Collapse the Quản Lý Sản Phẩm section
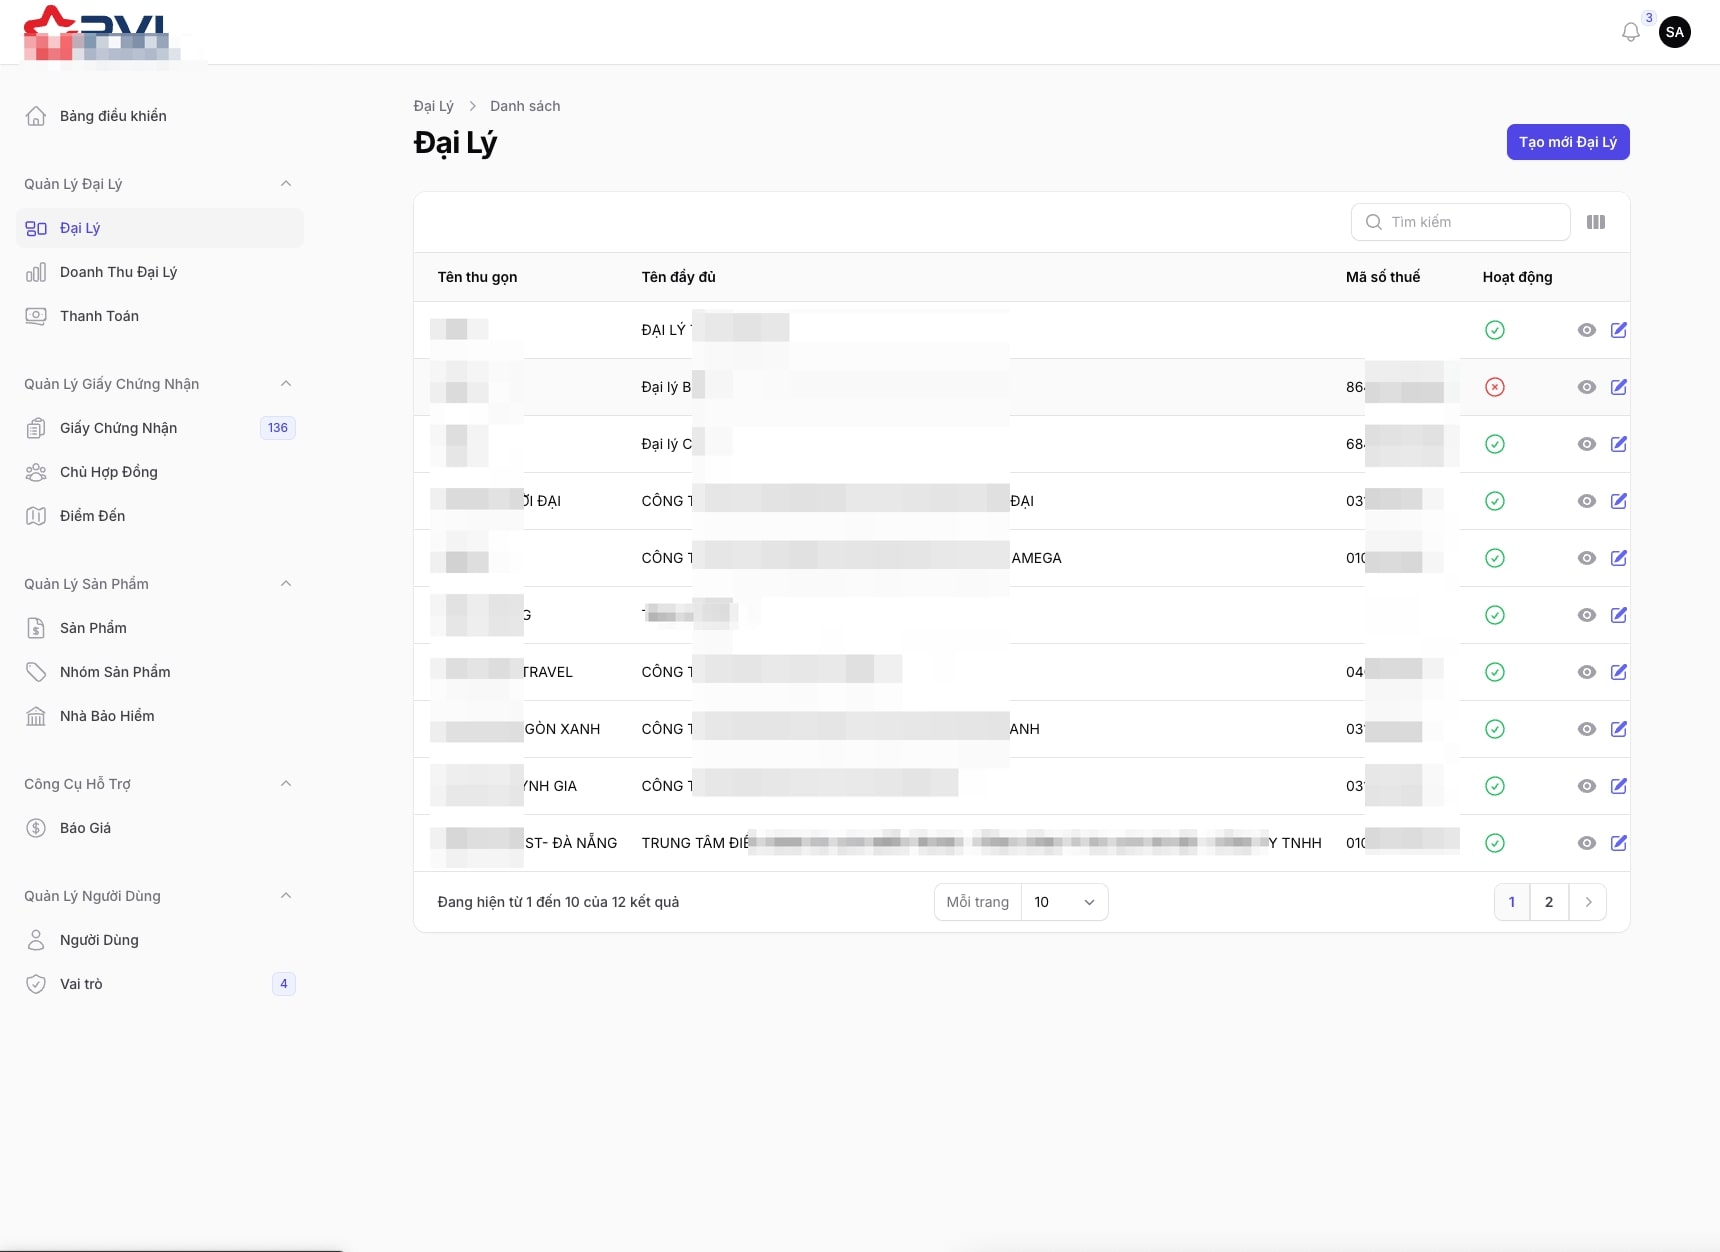This screenshot has height=1252, width=1720. coord(285,584)
